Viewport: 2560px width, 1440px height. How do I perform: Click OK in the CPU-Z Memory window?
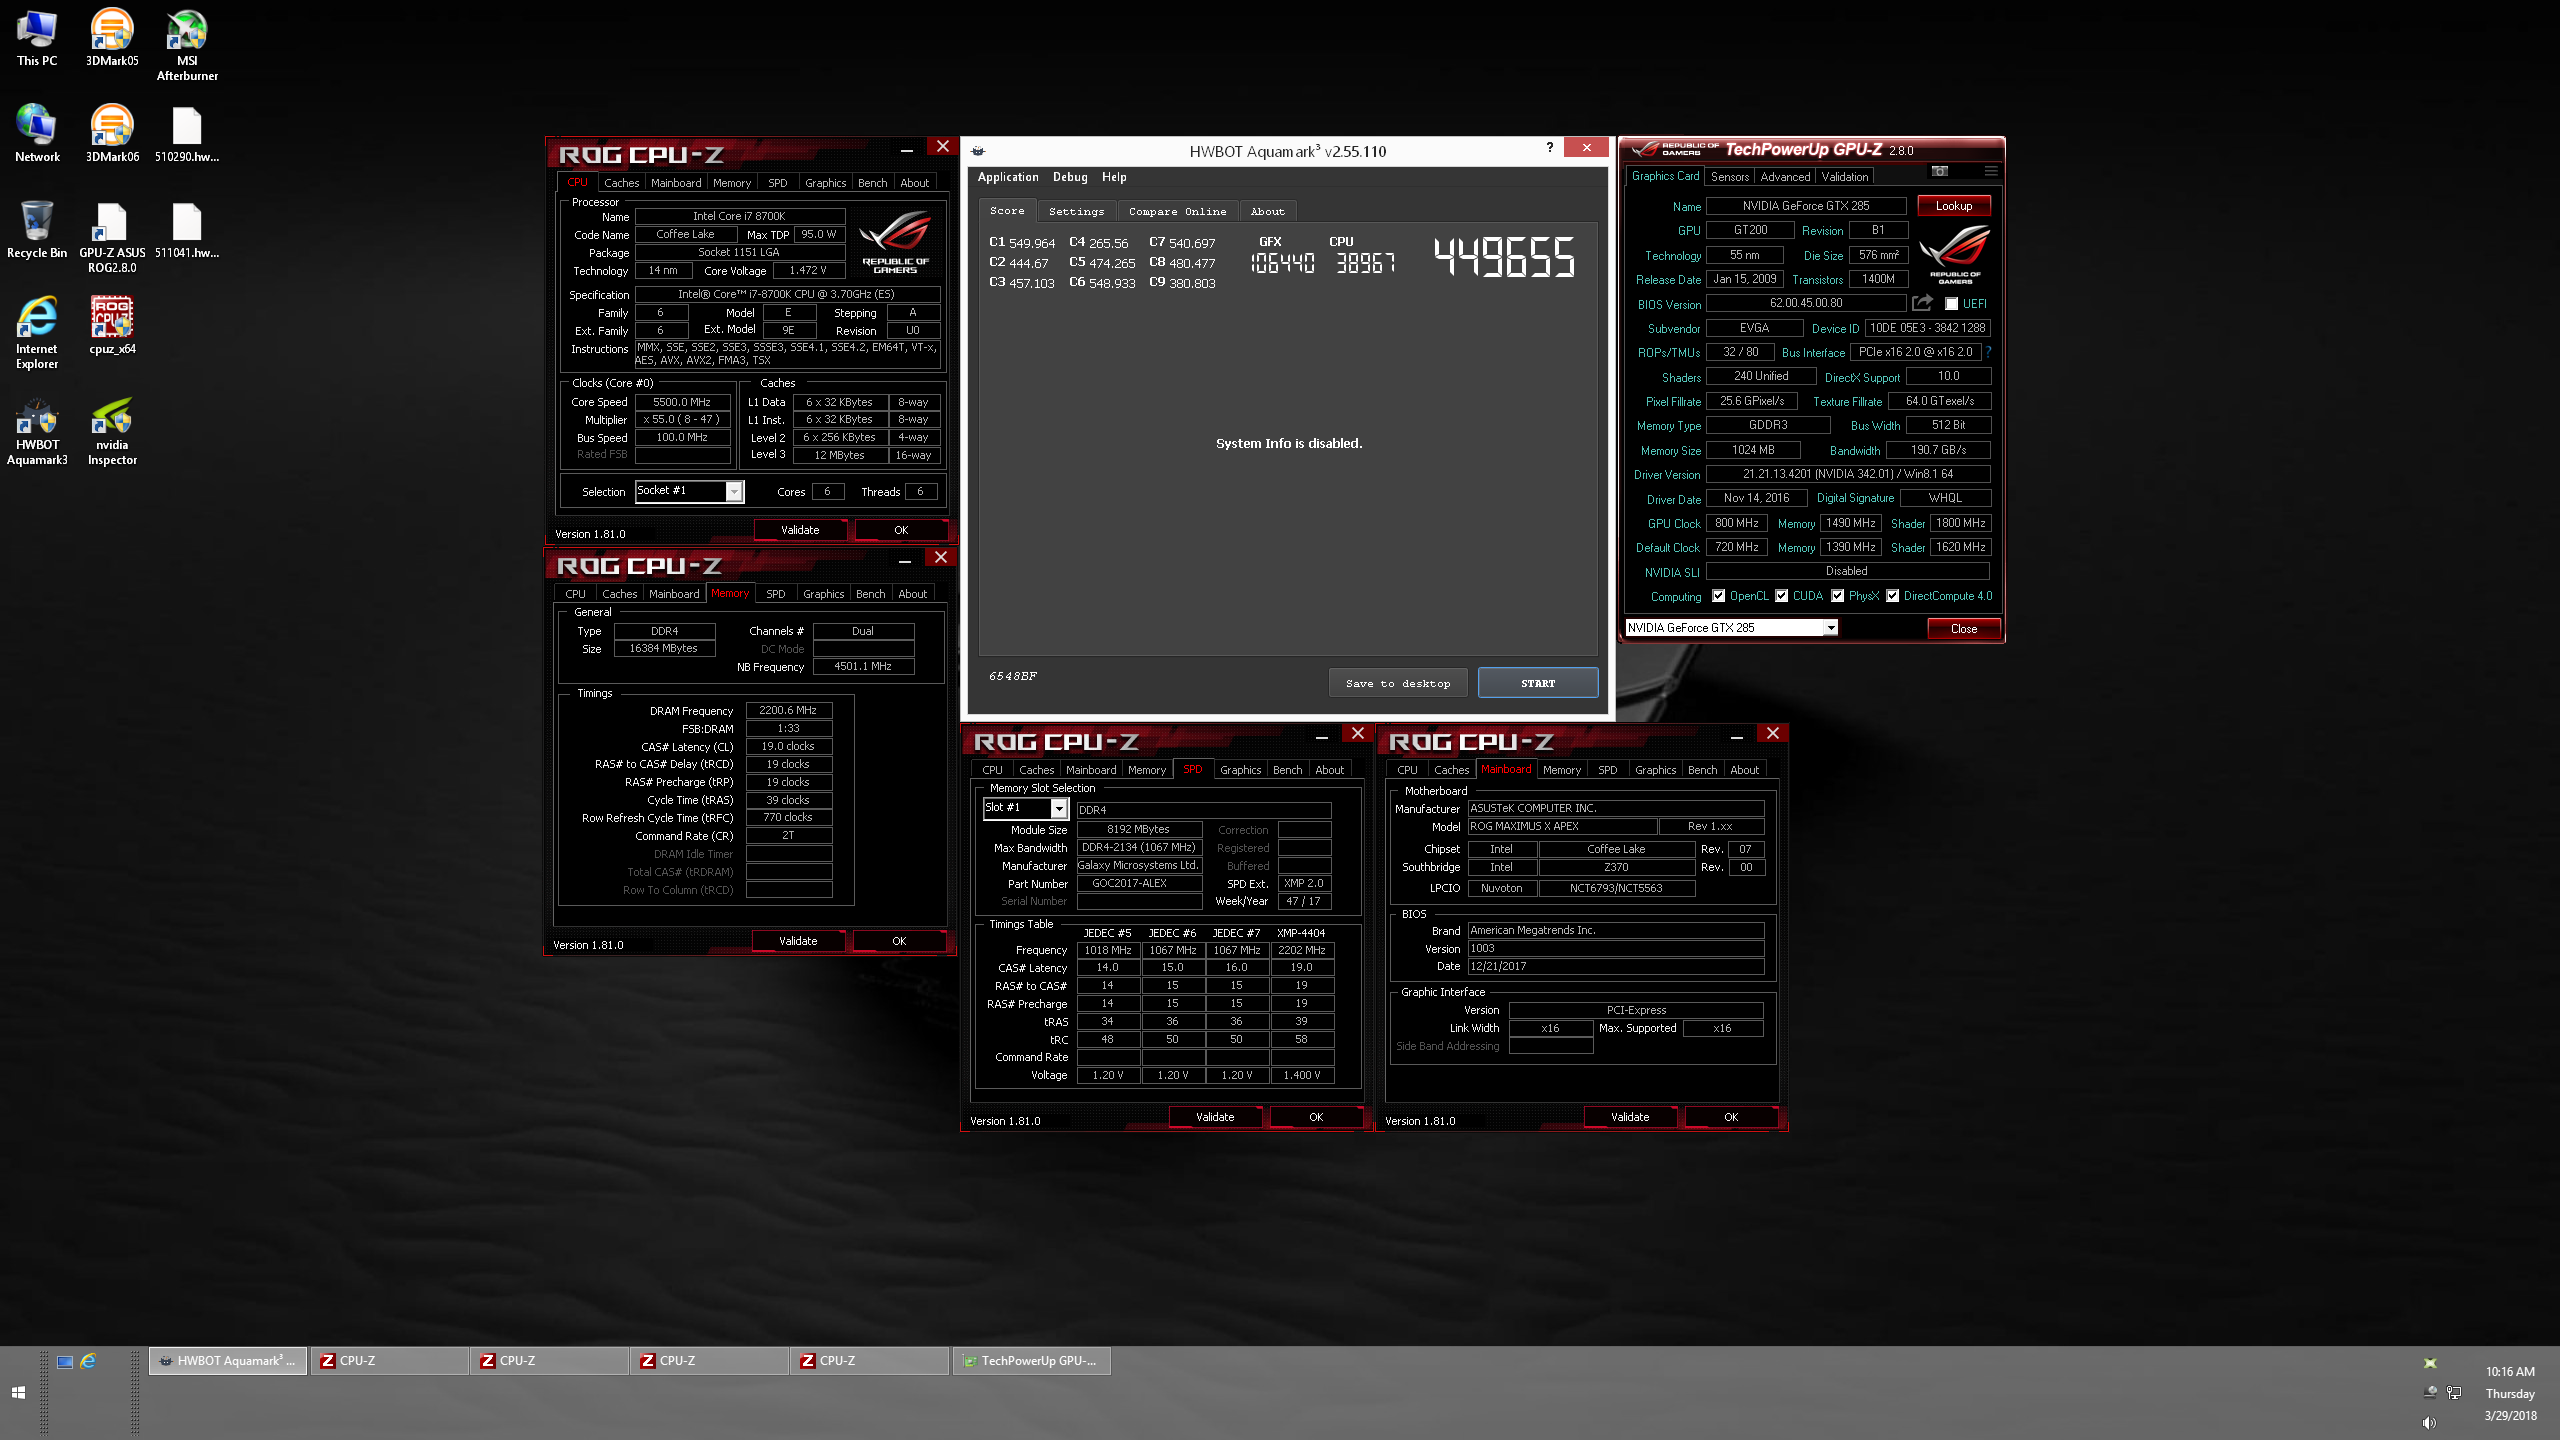coord(899,941)
